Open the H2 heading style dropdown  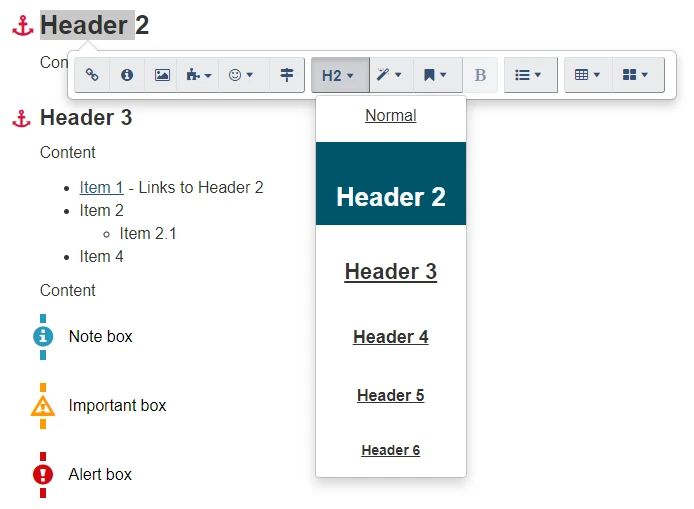(x=340, y=75)
